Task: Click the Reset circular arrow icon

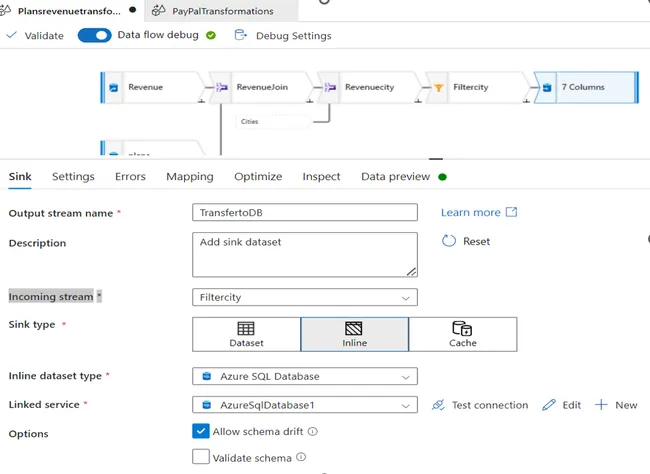Action: pos(449,241)
